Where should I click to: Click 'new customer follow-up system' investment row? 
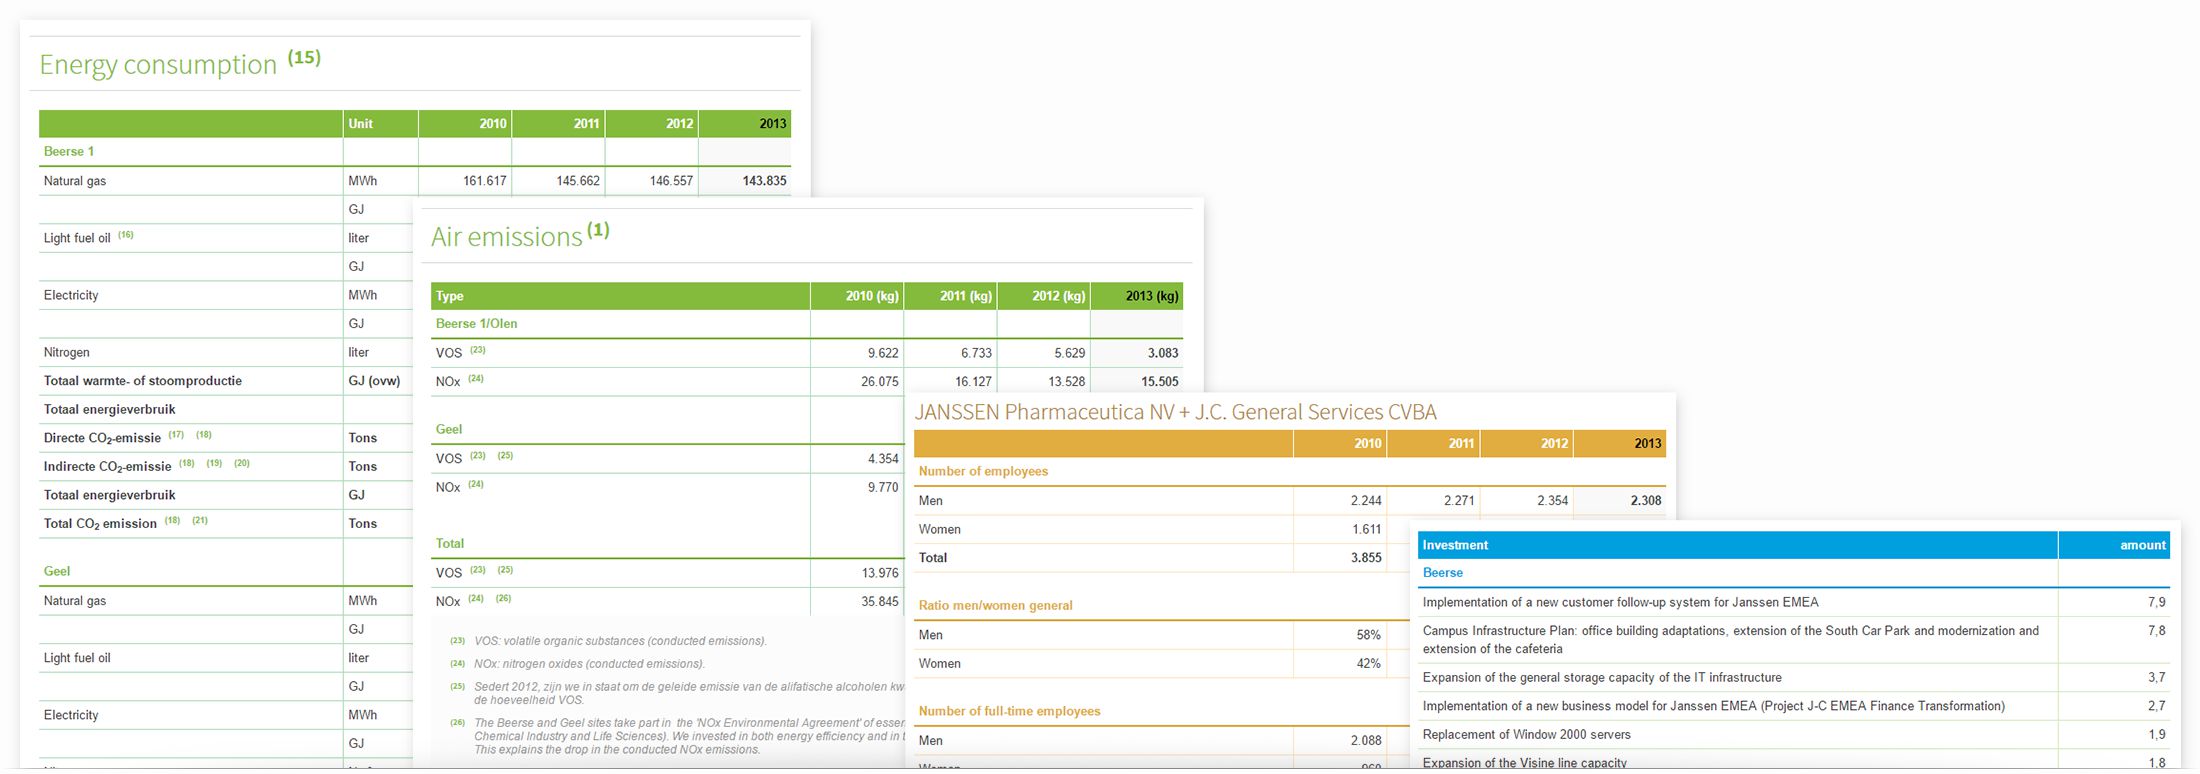click(x=1620, y=603)
